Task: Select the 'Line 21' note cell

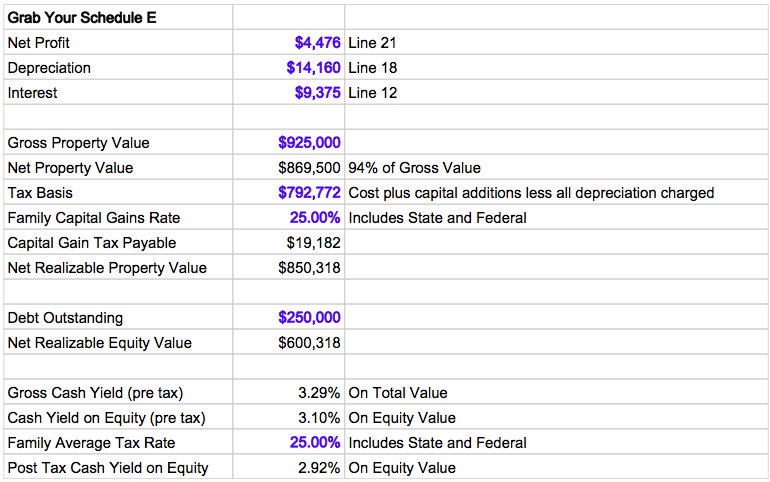Action: click(x=373, y=43)
